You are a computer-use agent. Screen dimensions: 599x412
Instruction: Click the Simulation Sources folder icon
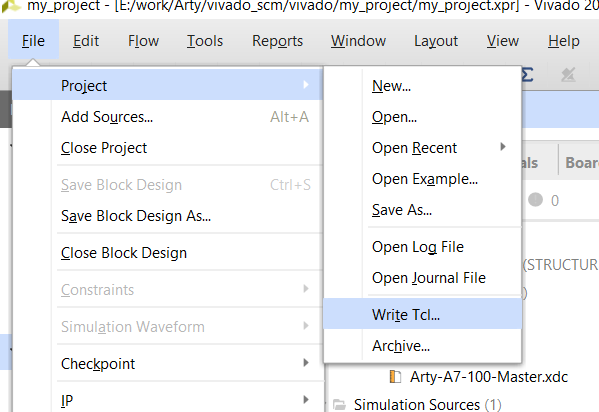pyautogui.click(x=339, y=404)
